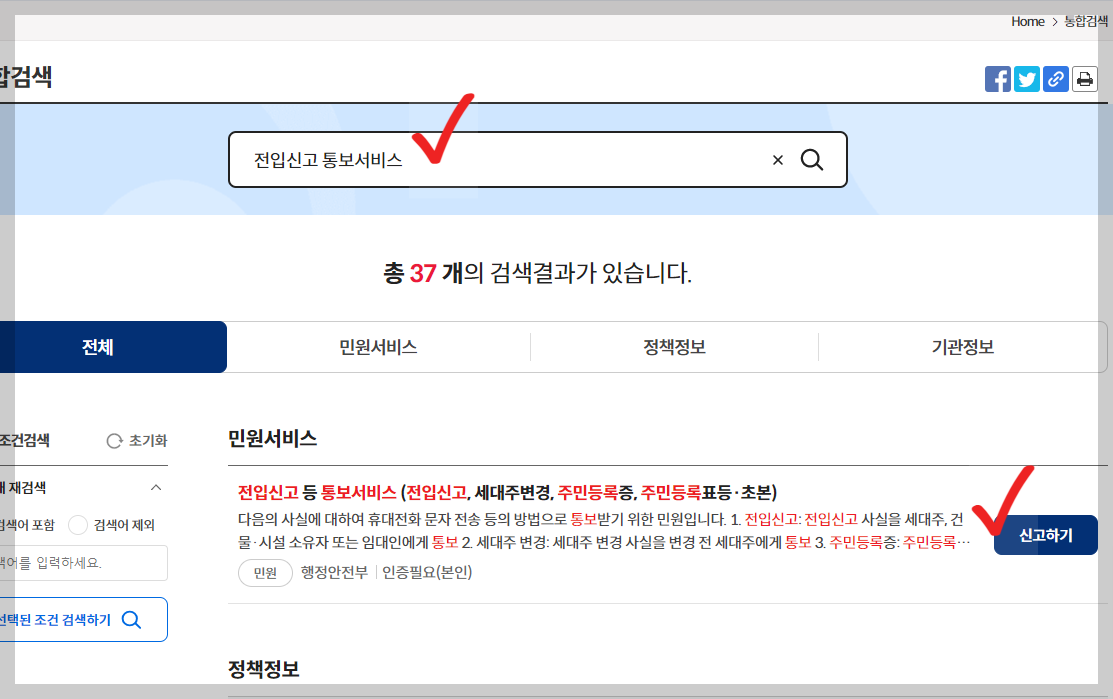Copy the page link via the link icon
Image resolution: width=1113 pixels, height=699 pixels.
point(1055,78)
